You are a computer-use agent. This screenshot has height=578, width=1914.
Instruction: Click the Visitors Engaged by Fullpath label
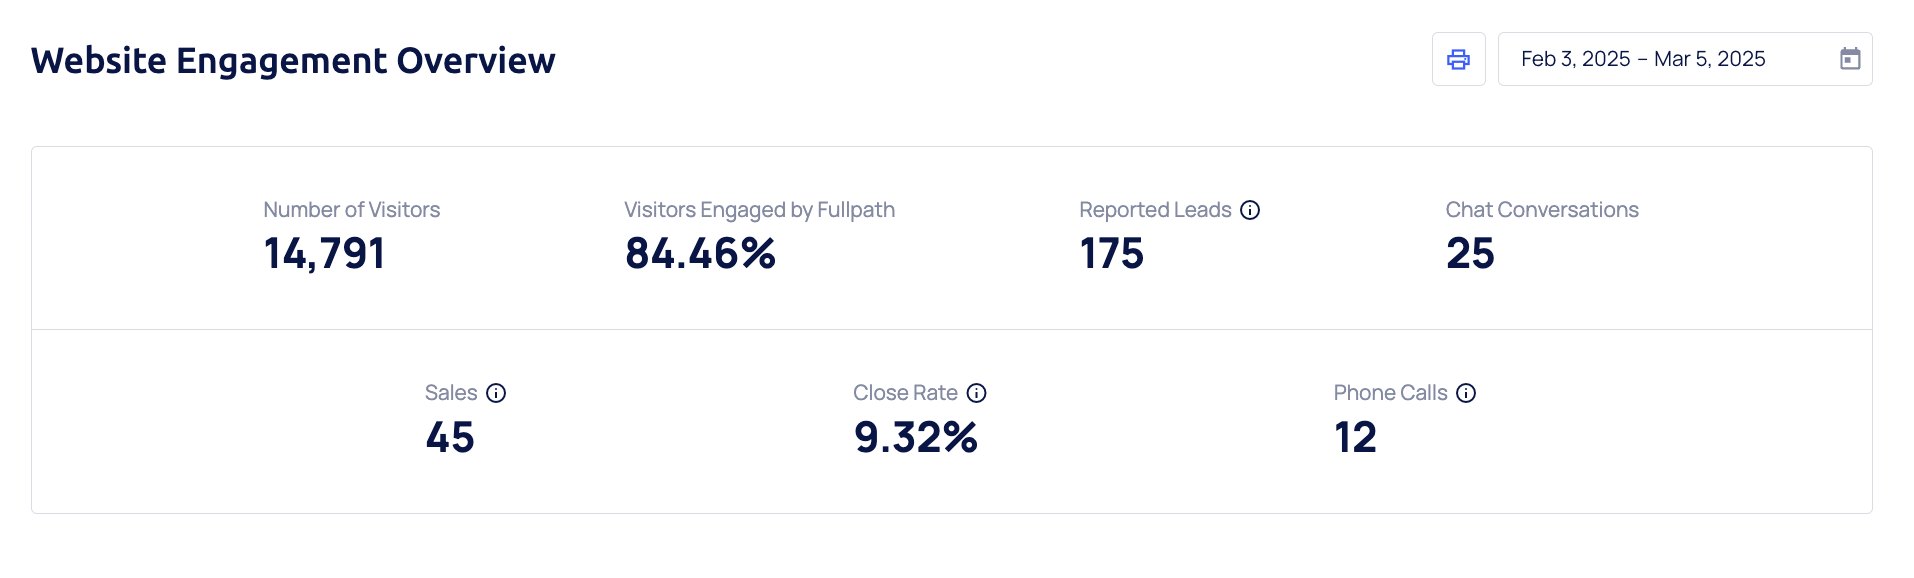pos(759,210)
